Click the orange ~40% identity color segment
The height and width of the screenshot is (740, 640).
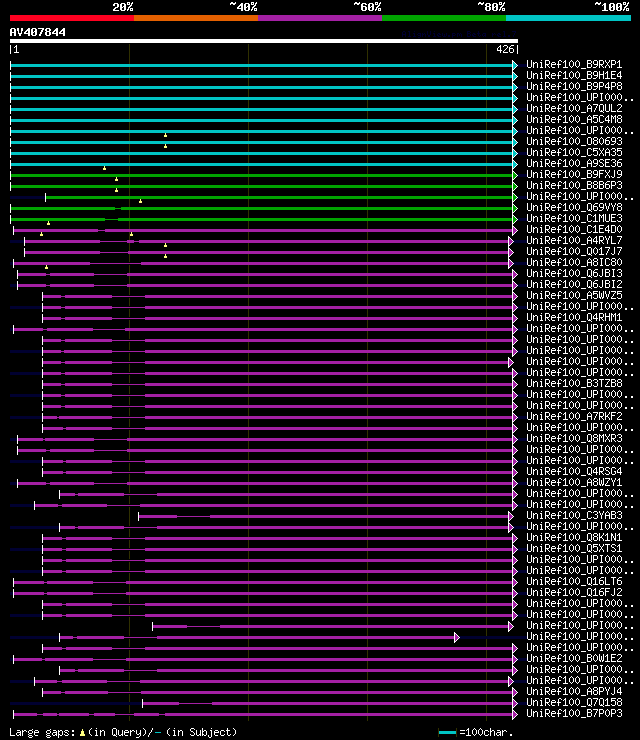(x=196, y=18)
